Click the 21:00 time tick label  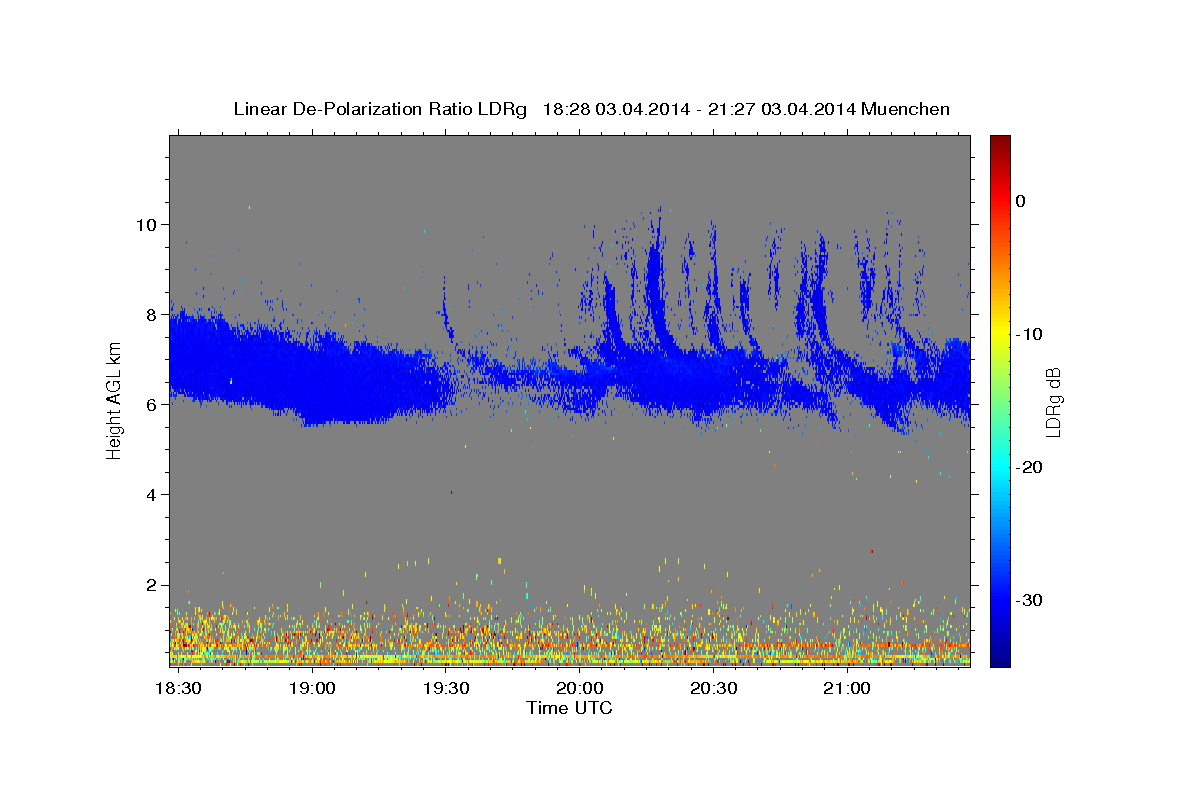click(846, 689)
